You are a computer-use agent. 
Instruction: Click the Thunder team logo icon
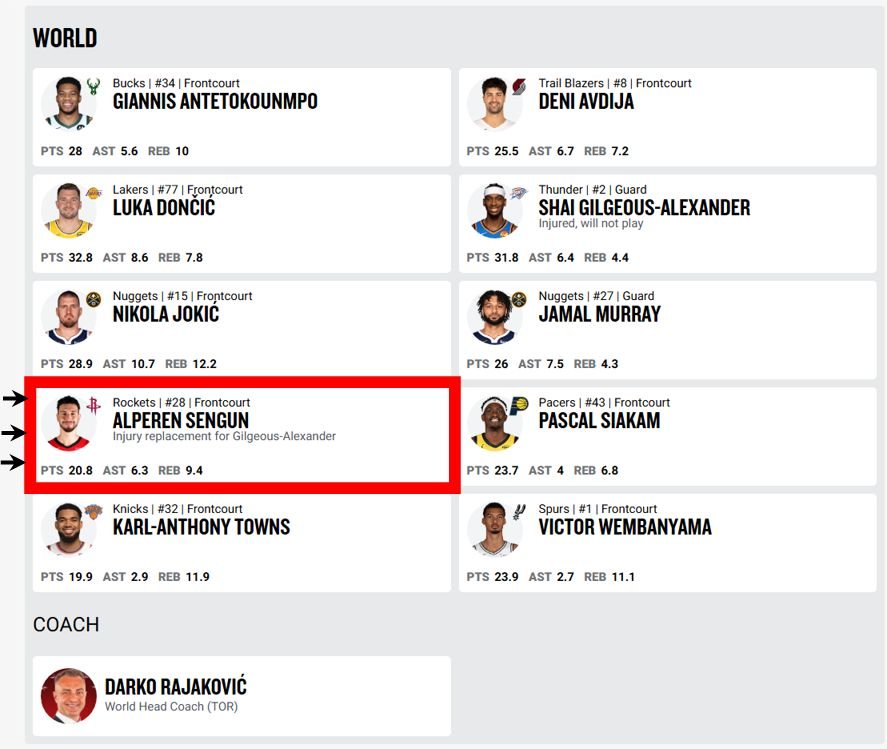(519, 193)
